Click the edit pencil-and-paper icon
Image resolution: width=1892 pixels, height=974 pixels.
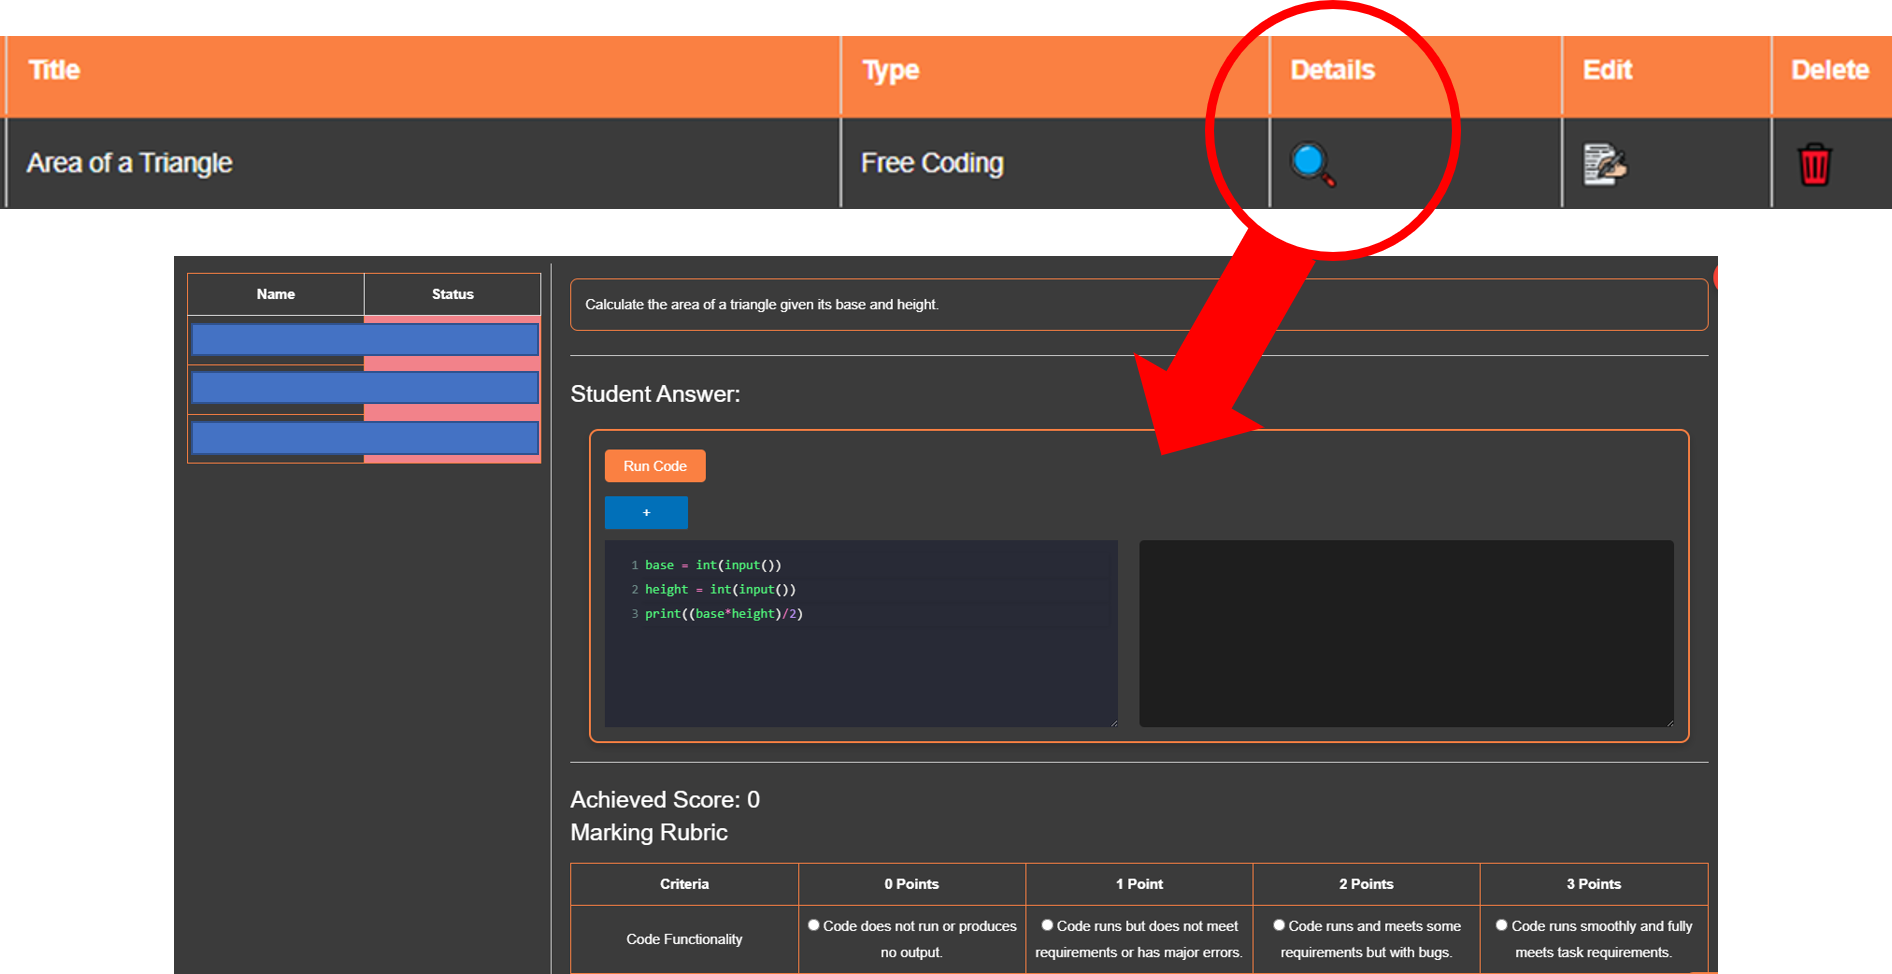coord(1604,165)
